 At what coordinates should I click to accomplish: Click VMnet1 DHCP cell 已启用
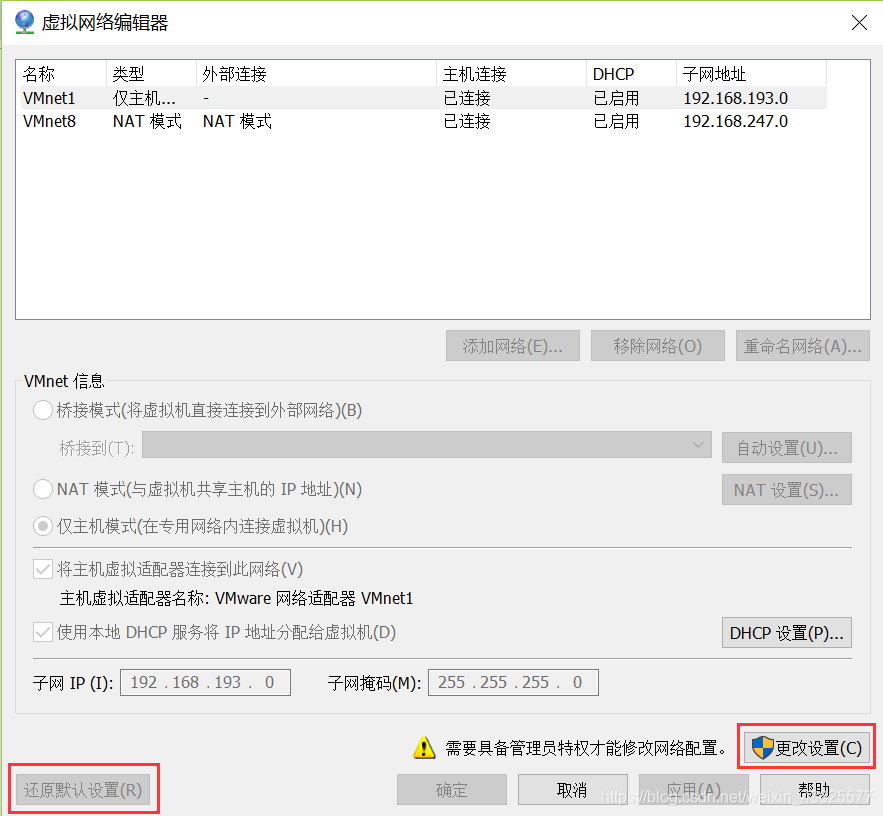point(616,98)
